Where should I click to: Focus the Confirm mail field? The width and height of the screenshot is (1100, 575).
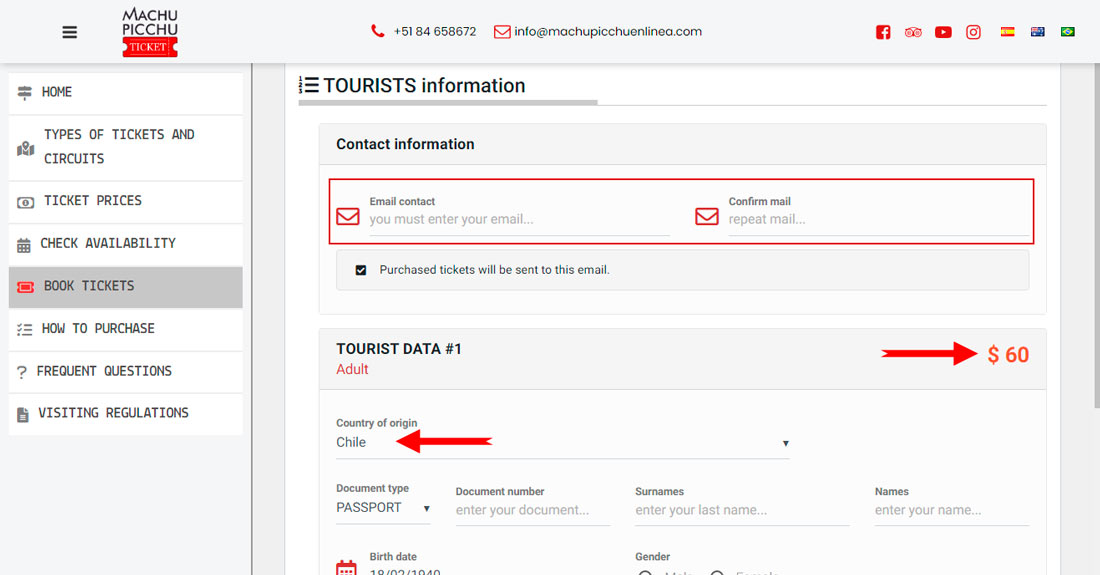877,220
